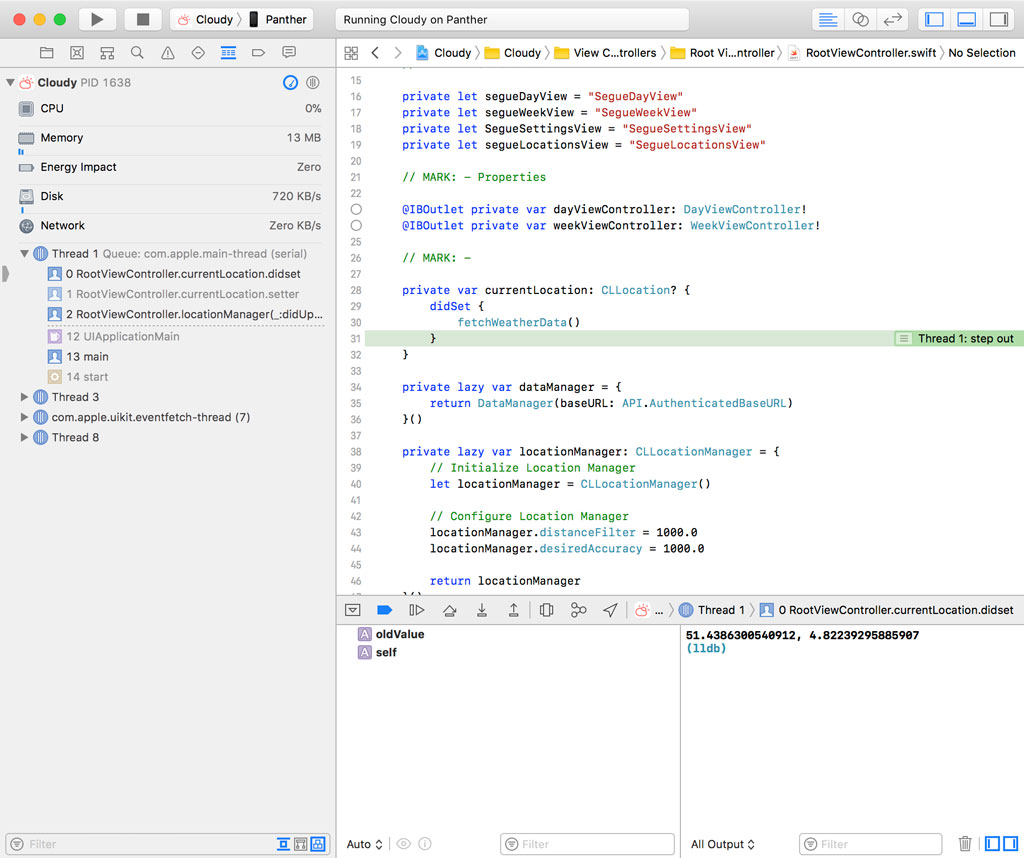Expand Thread 3 in the debug navigator
Screen dimensions: 1024x858
click(x=25, y=397)
